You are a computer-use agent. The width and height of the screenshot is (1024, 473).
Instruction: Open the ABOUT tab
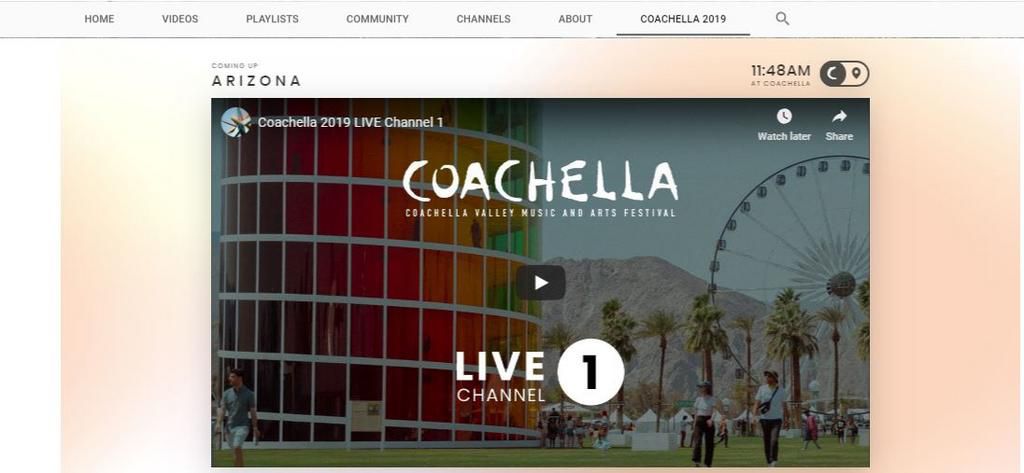[575, 19]
